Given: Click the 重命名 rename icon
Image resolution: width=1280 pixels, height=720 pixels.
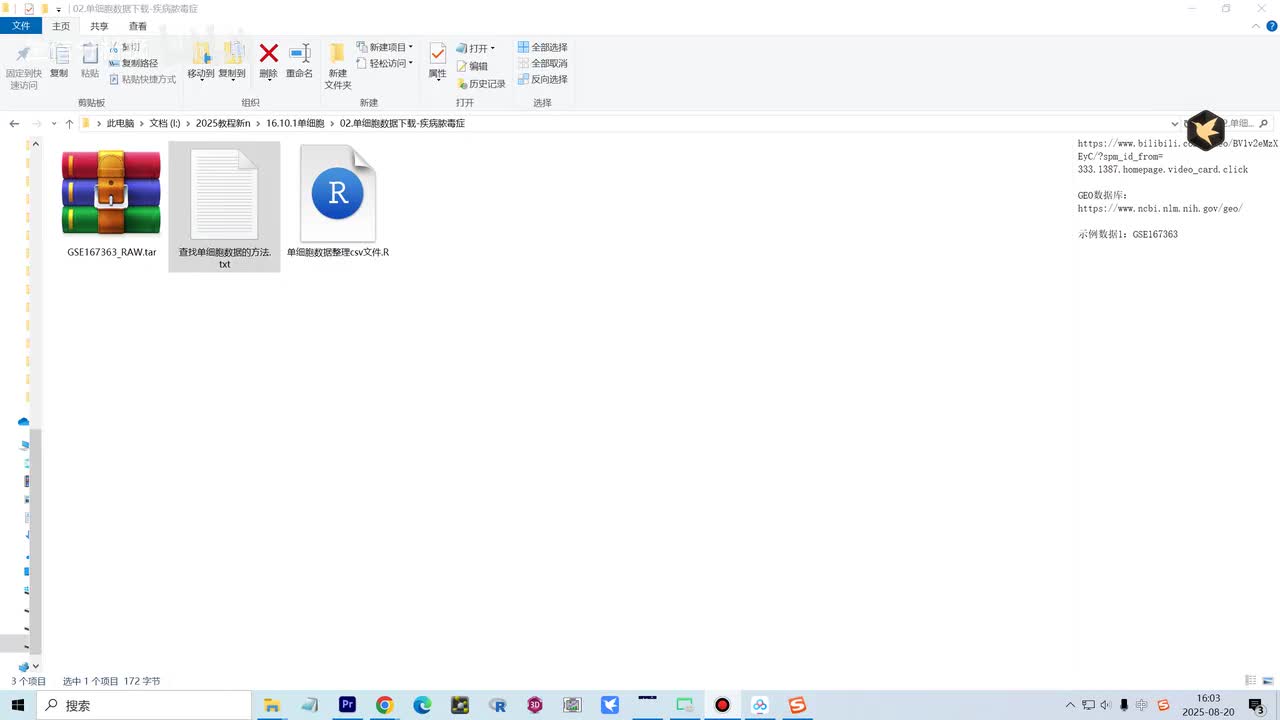Looking at the screenshot, I should (300, 53).
